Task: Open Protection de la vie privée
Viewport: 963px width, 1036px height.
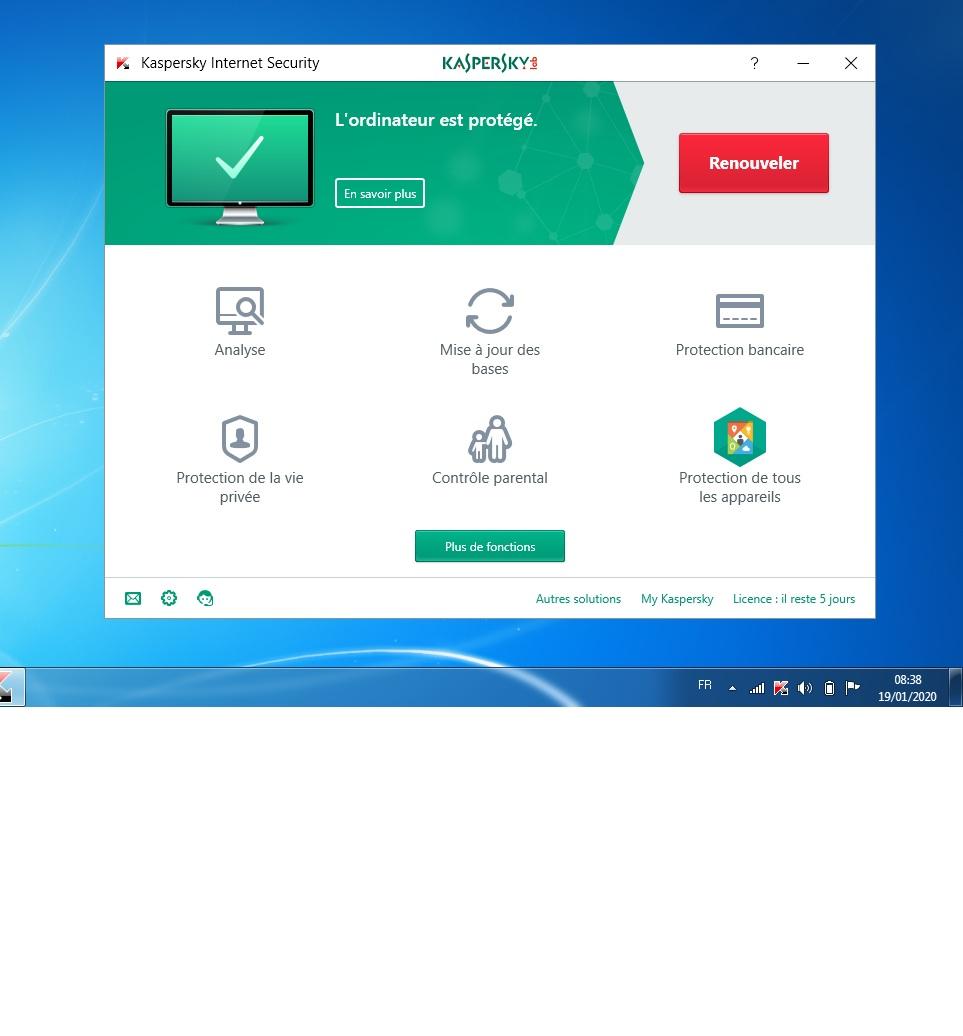Action: pyautogui.click(x=240, y=460)
